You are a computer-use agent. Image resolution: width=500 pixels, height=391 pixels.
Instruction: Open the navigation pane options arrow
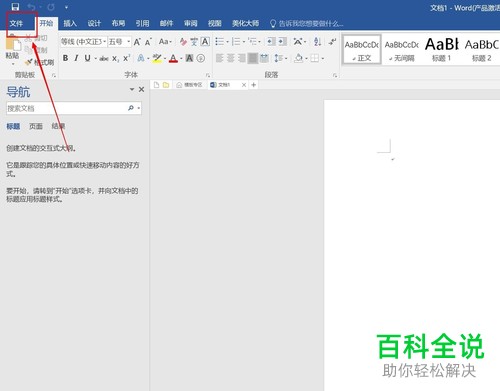pyautogui.click(x=132, y=89)
